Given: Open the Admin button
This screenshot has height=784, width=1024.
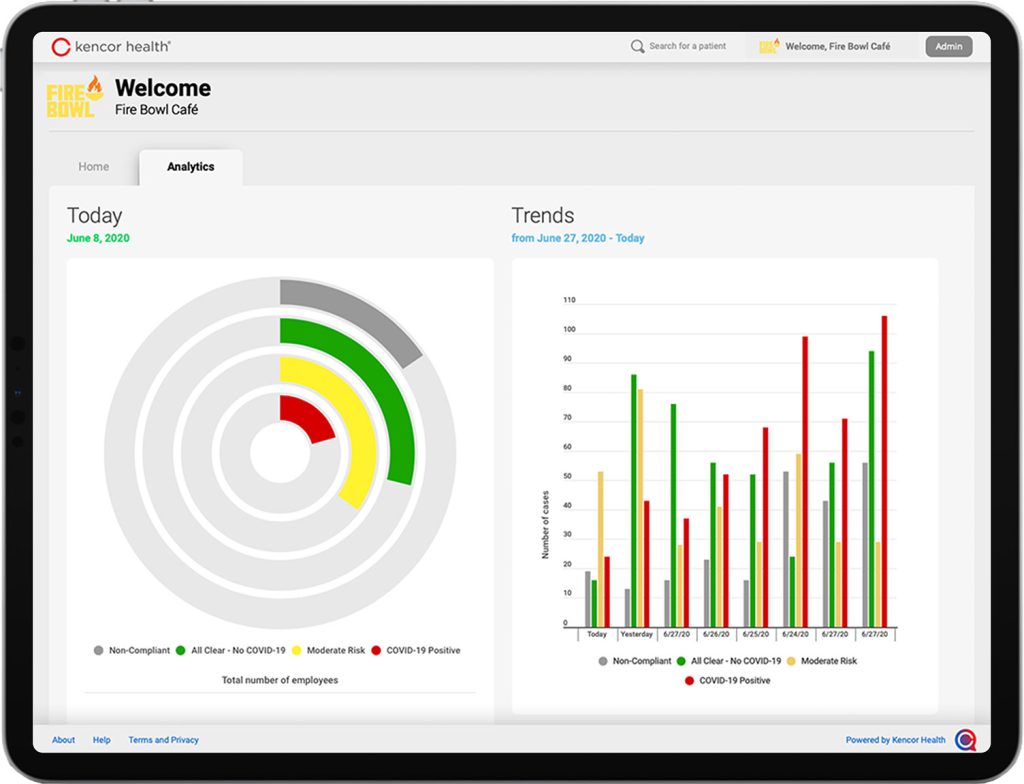Looking at the screenshot, I should point(948,46).
